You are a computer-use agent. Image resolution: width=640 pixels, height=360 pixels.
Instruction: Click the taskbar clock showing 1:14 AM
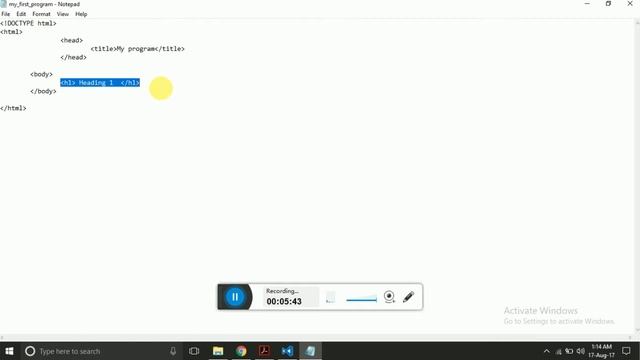click(x=602, y=351)
